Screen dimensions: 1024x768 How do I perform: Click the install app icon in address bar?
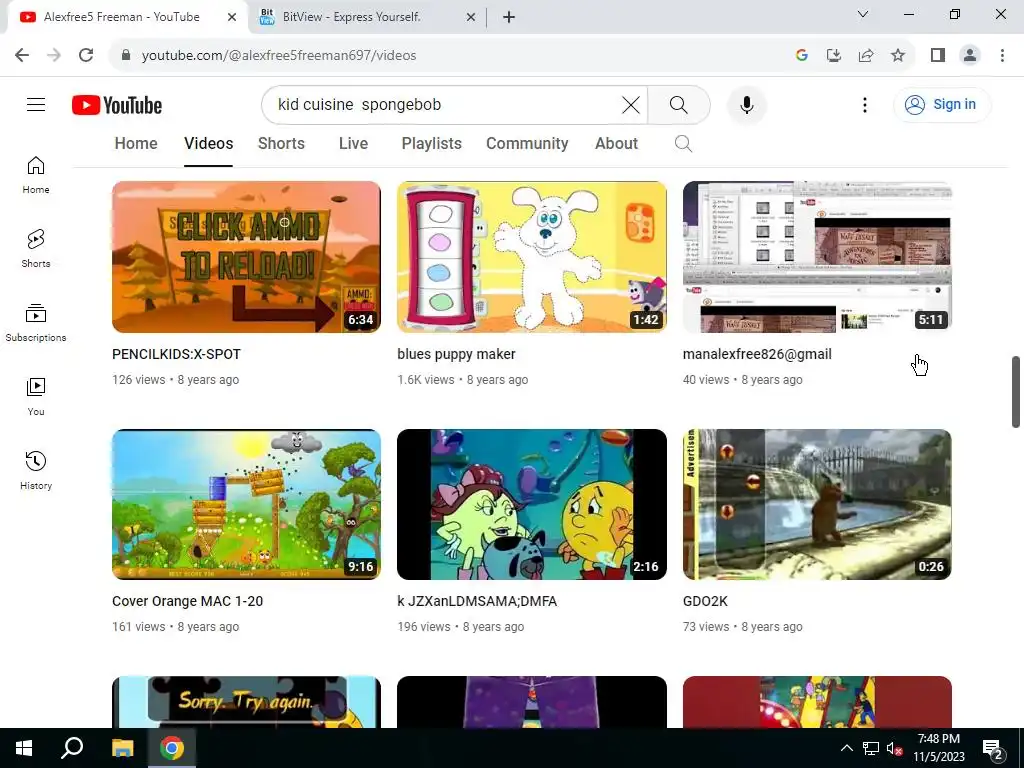(x=834, y=55)
